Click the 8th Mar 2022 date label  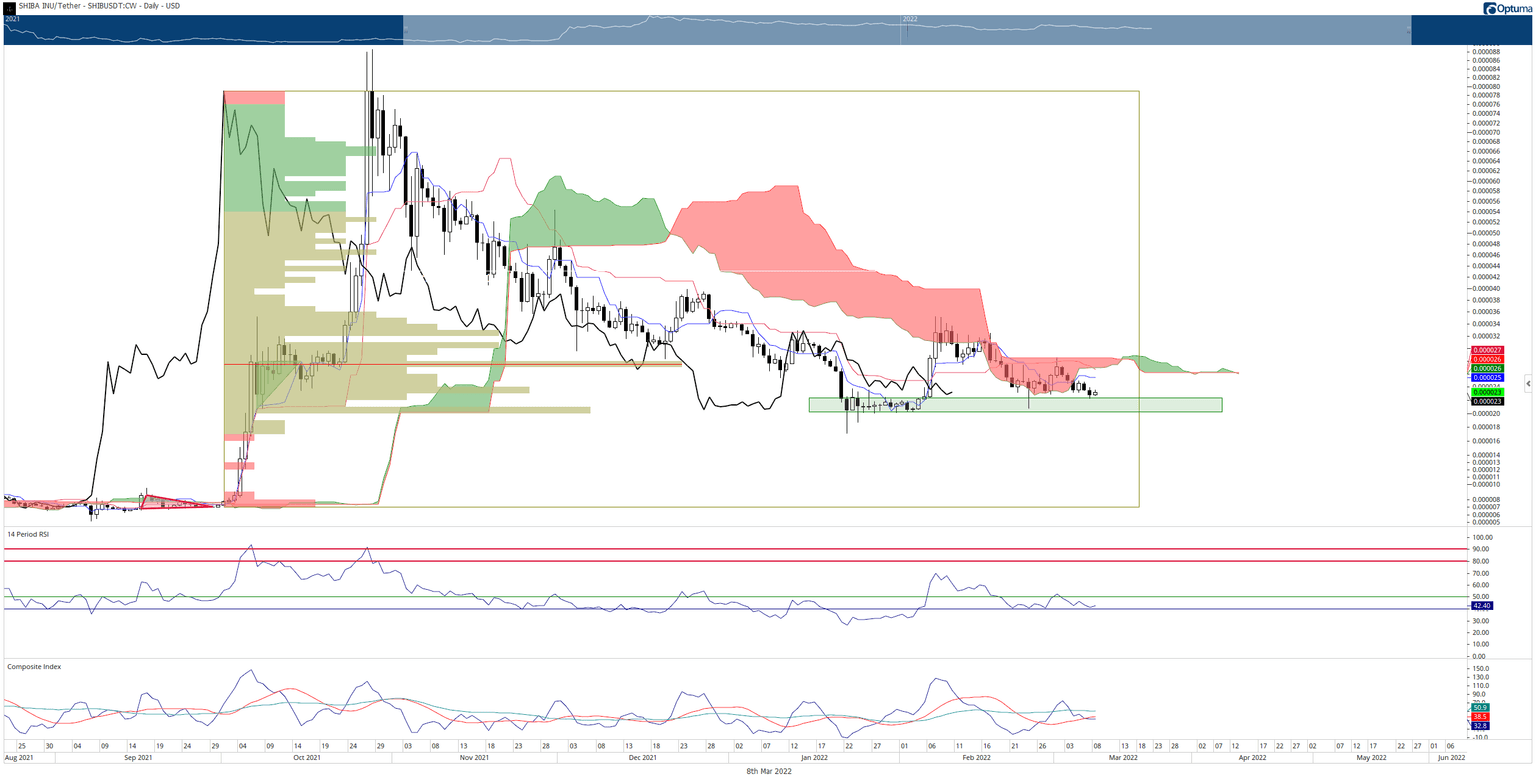768,772
